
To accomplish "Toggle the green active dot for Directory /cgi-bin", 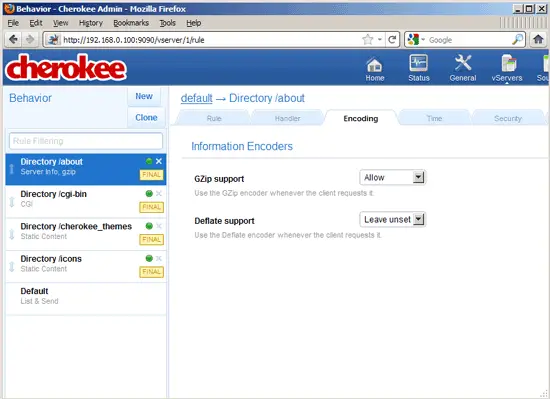I will 149,194.
